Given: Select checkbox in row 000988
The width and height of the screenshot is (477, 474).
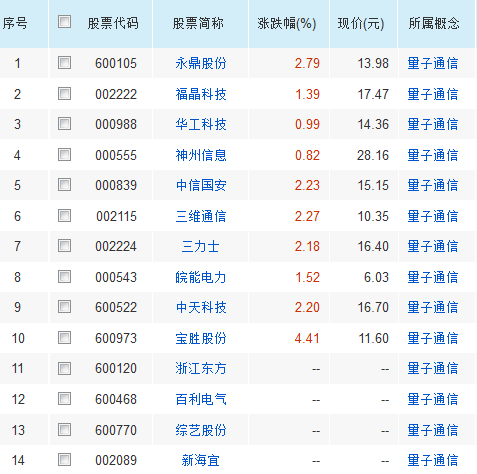Looking at the screenshot, I should tap(64, 124).
